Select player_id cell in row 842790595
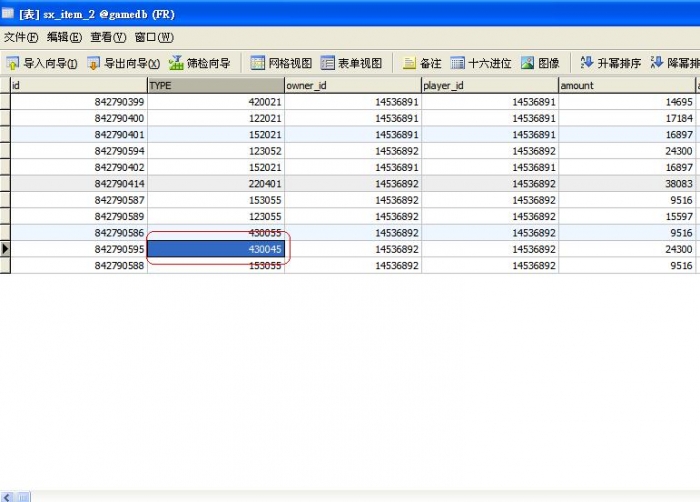The image size is (700, 502). [490, 249]
